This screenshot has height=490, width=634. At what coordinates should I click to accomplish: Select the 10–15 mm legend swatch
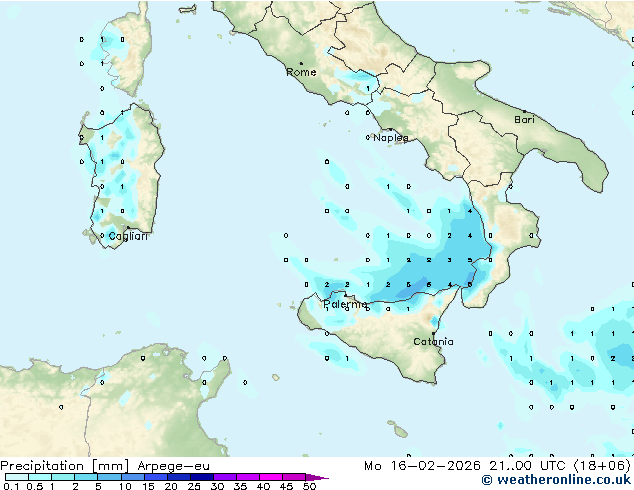[x=132, y=477]
